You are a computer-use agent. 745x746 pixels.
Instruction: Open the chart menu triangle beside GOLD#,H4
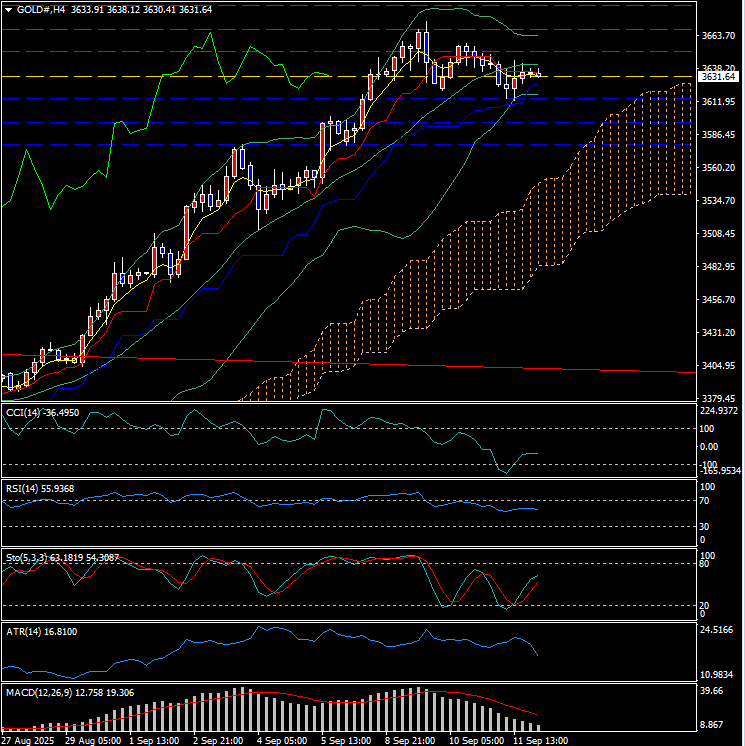[x=9, y=10]
